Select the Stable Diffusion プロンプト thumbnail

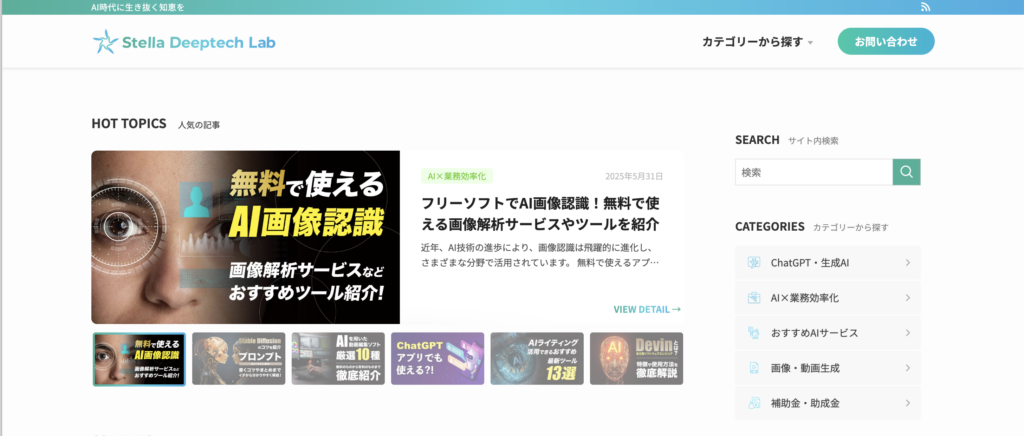pyautogui.click(x=238, y=359)
